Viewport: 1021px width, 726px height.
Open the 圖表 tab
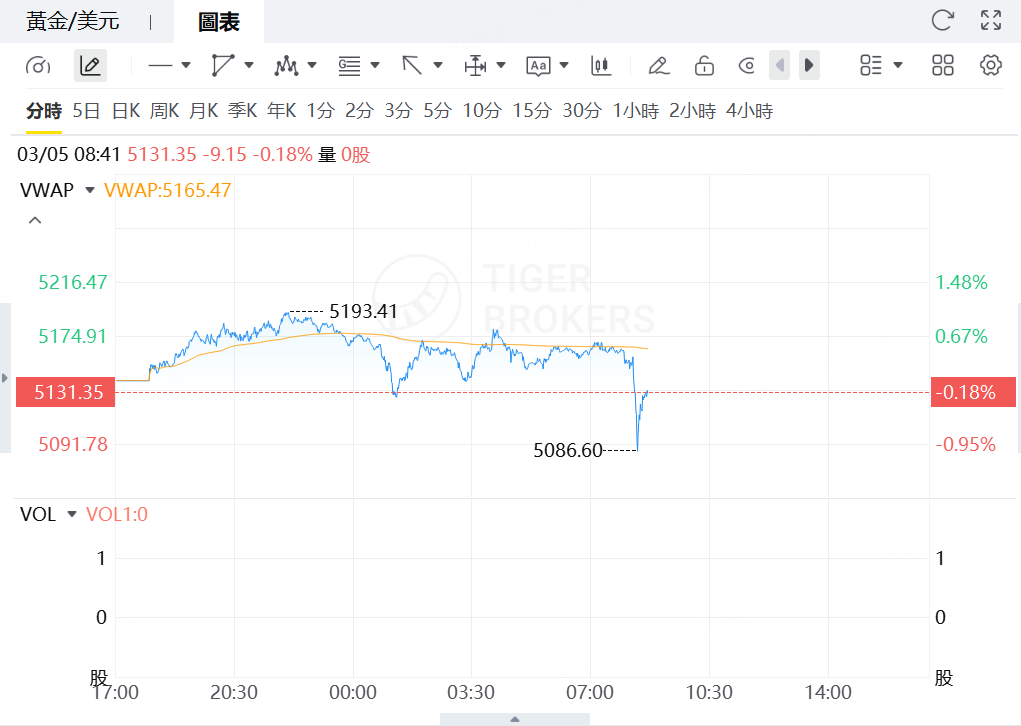219,21
